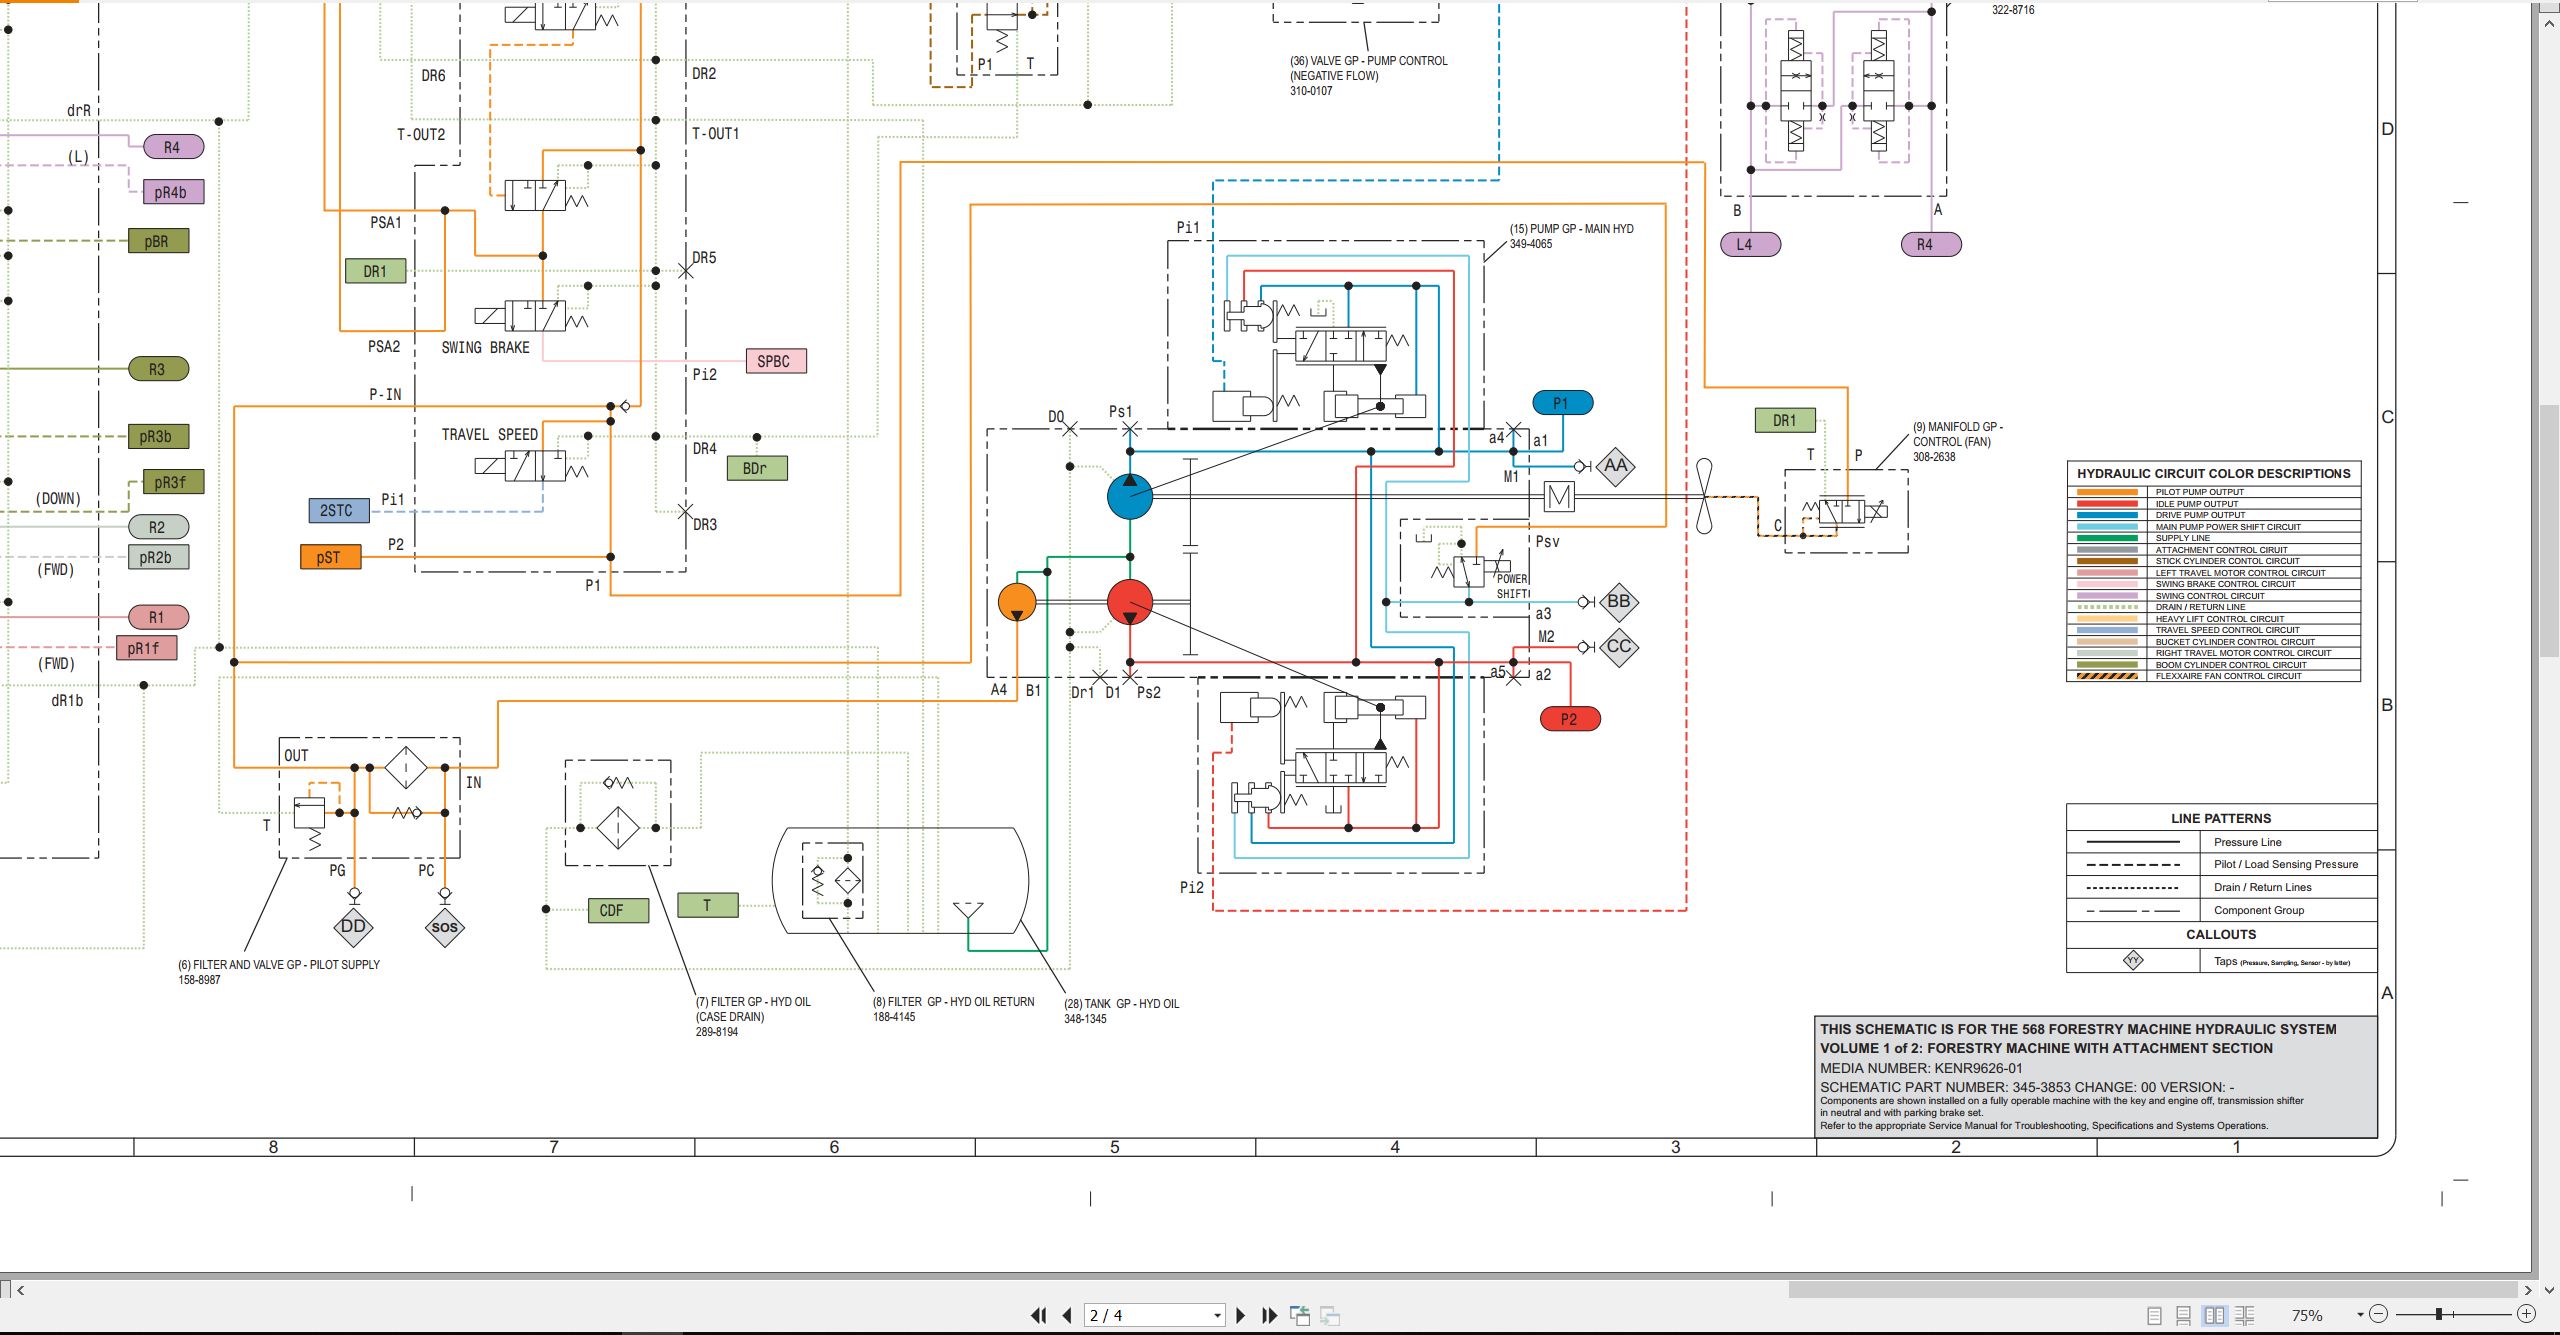The image size is (2560, 1335).
Task: Select two-page continuous view mode
Action: 2245,1315
